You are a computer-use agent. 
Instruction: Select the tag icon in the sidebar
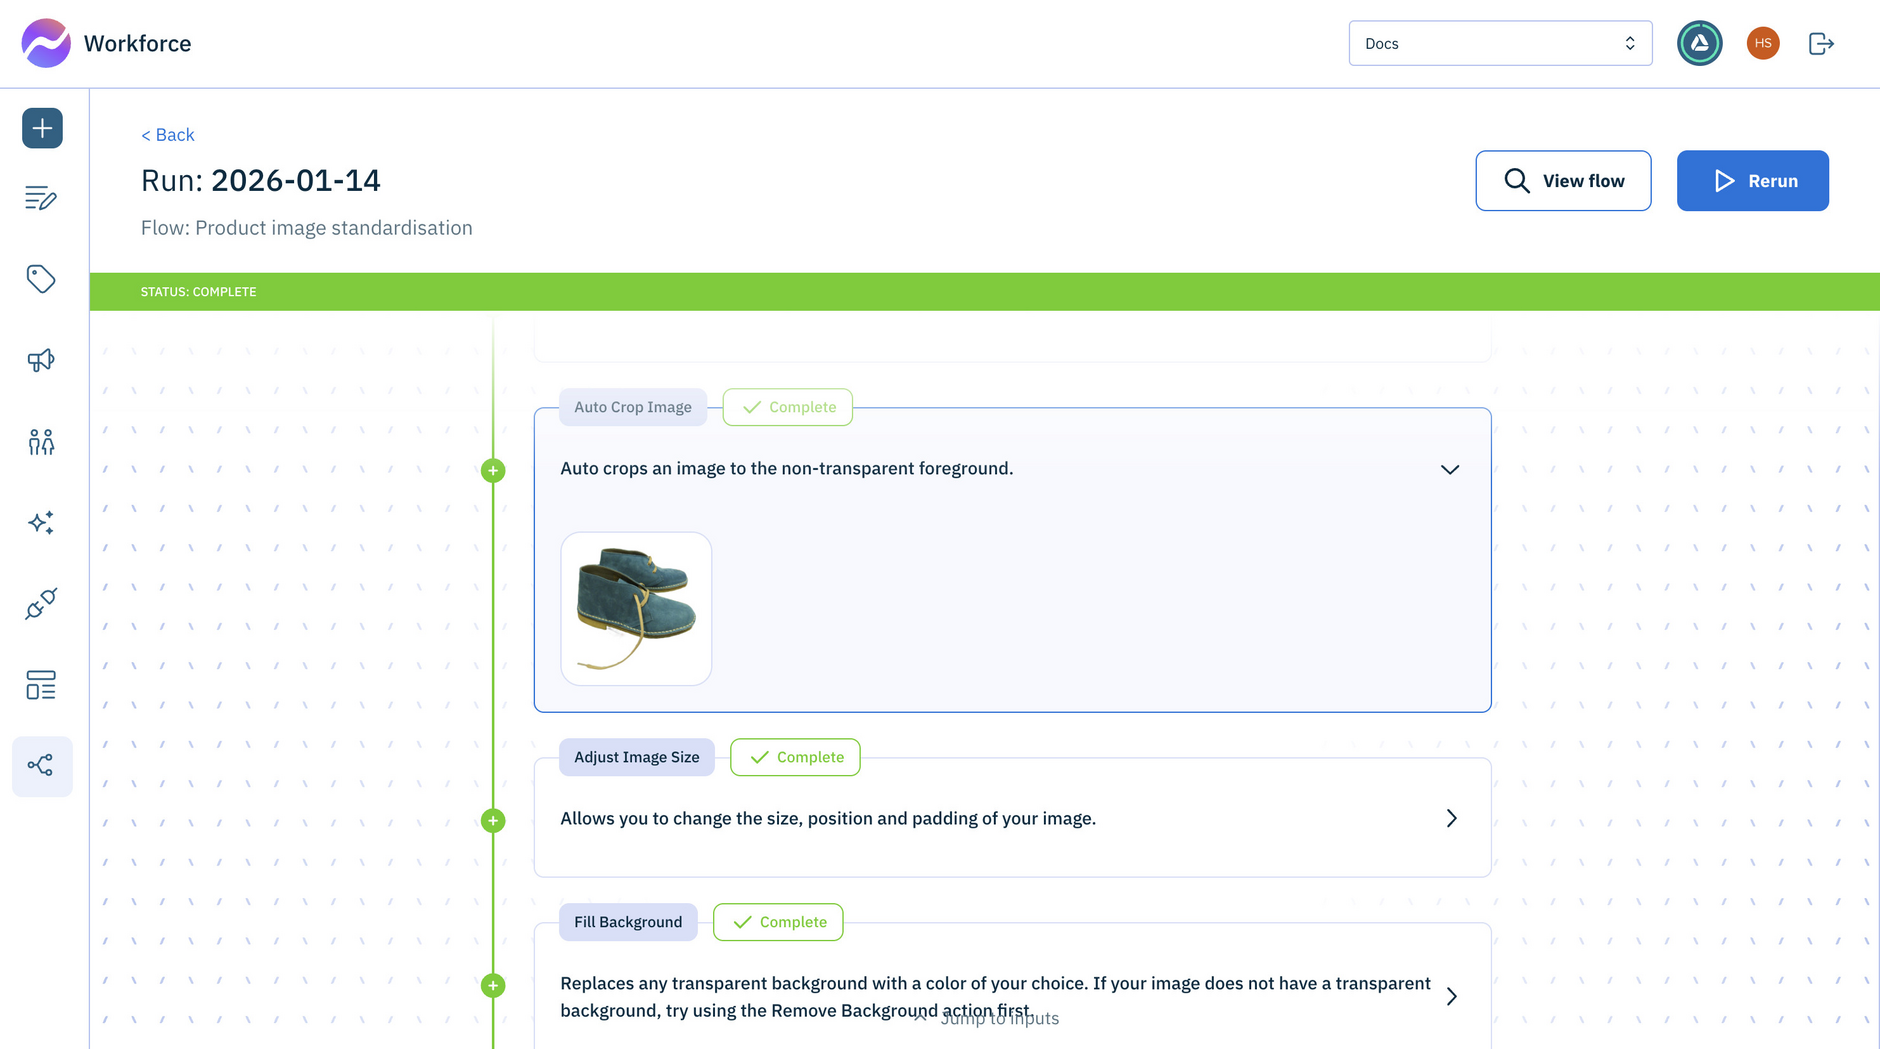(41, 280)
